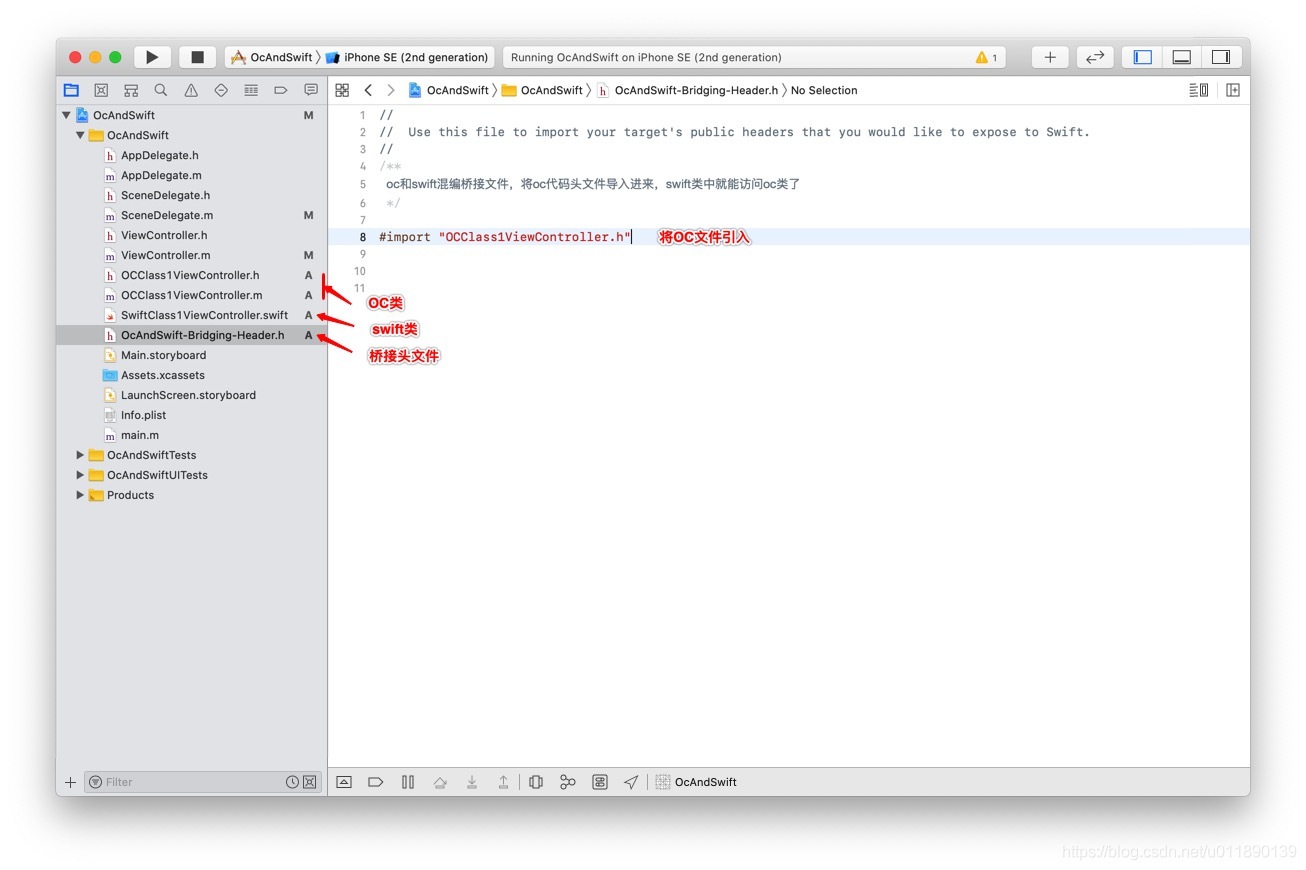Viewport: 1306px width, 870px height.
Task: Toggle the left Navigator panel
Action: pos(1143,57)
